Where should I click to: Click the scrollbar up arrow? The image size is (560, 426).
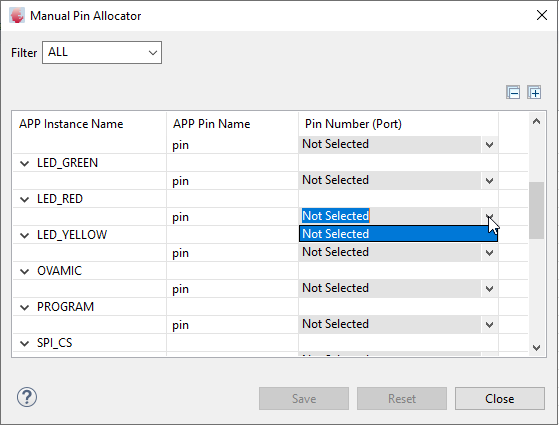pos(536,121)
